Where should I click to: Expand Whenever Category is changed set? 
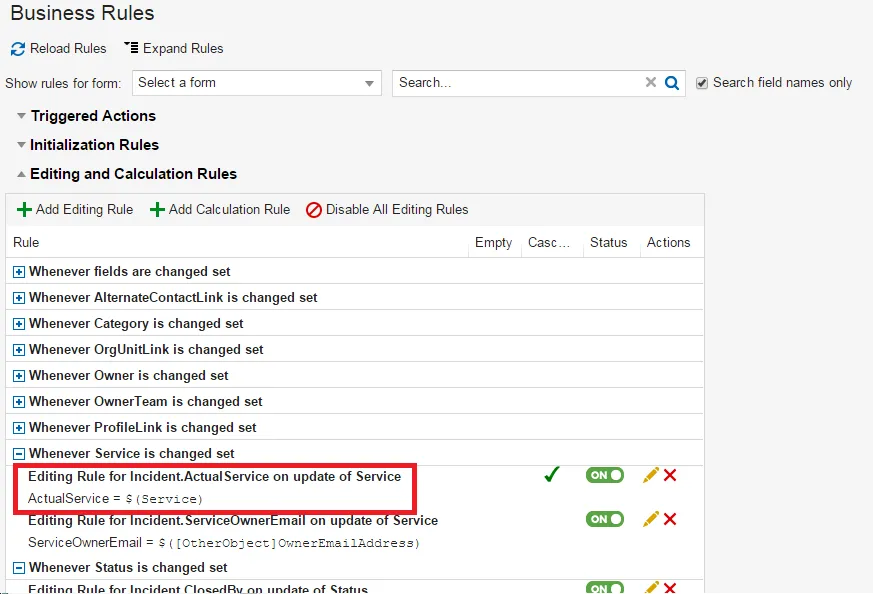click(19, 324)
